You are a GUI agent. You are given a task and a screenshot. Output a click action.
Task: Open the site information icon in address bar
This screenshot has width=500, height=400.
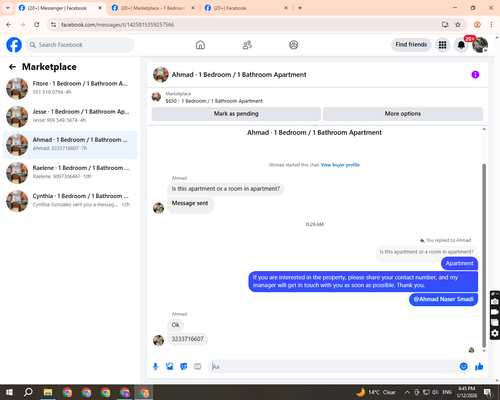pyautogui.click(x=53, y=25)
